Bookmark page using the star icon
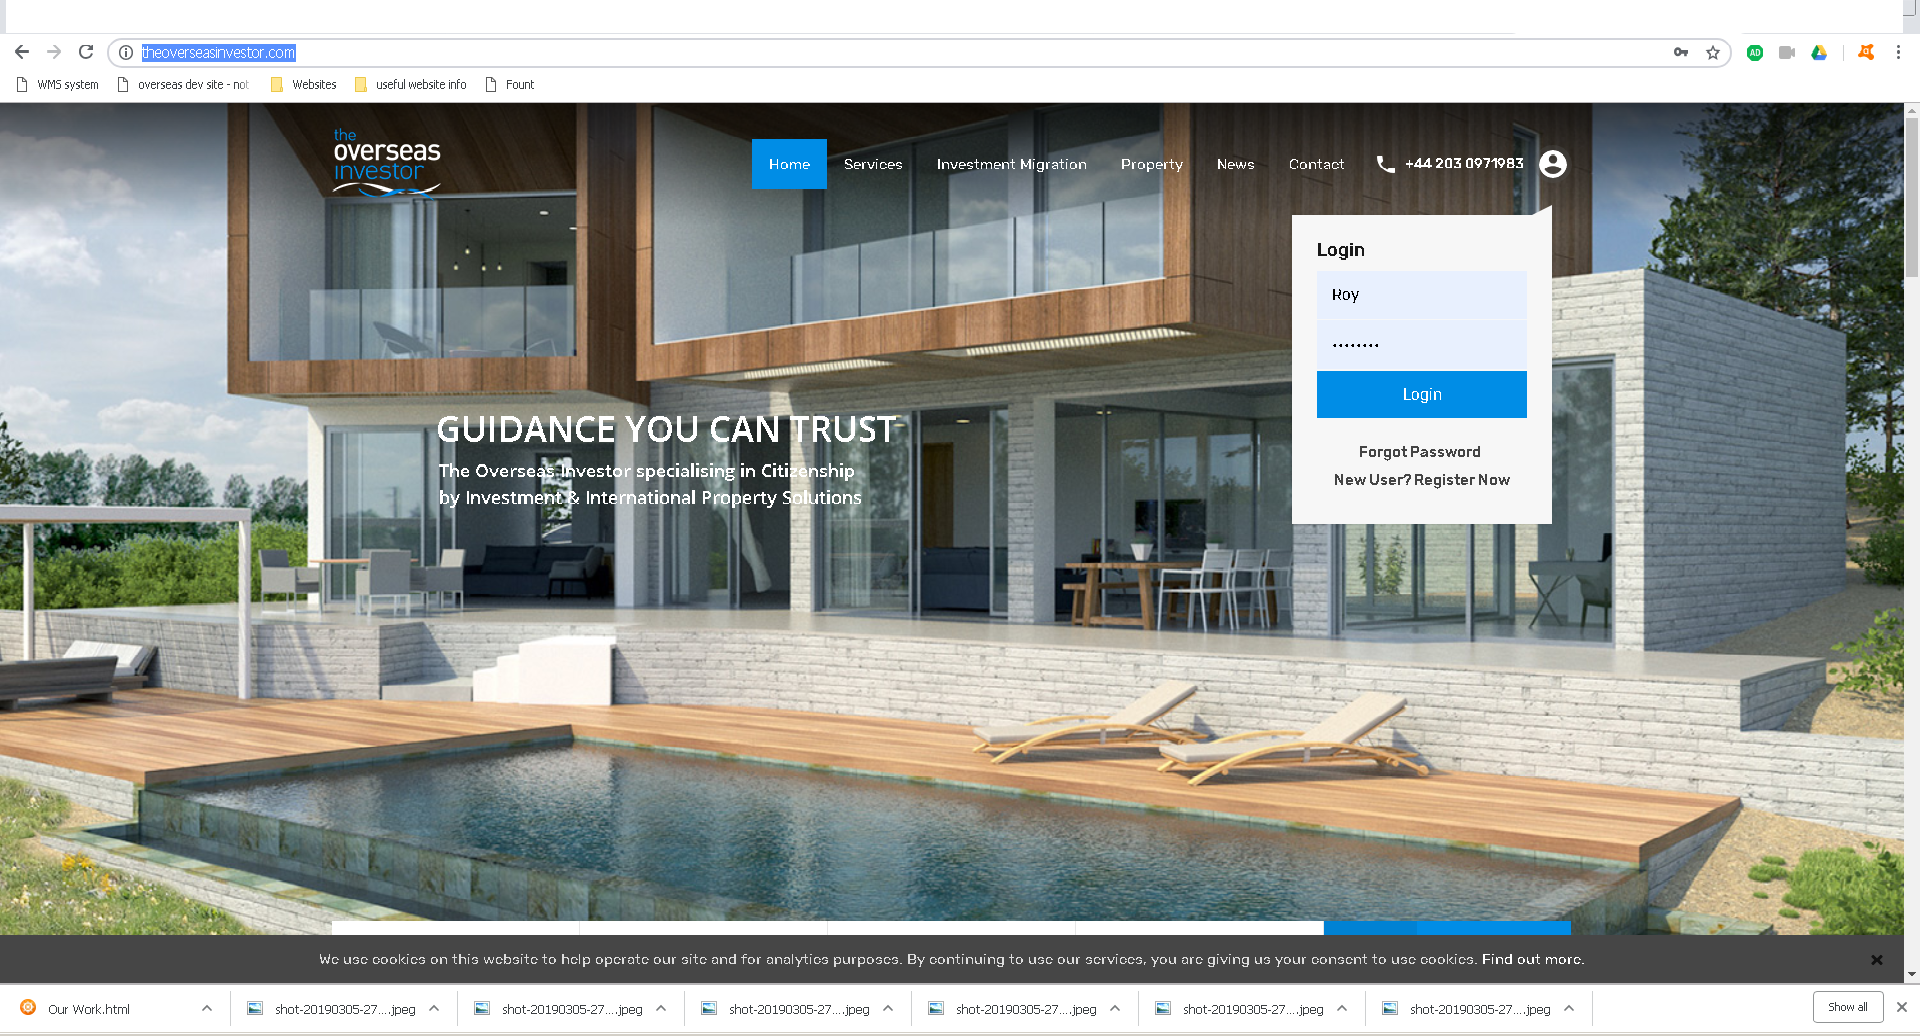The height and width of the screenshot is (1036, 1920). pos(1713,53)
